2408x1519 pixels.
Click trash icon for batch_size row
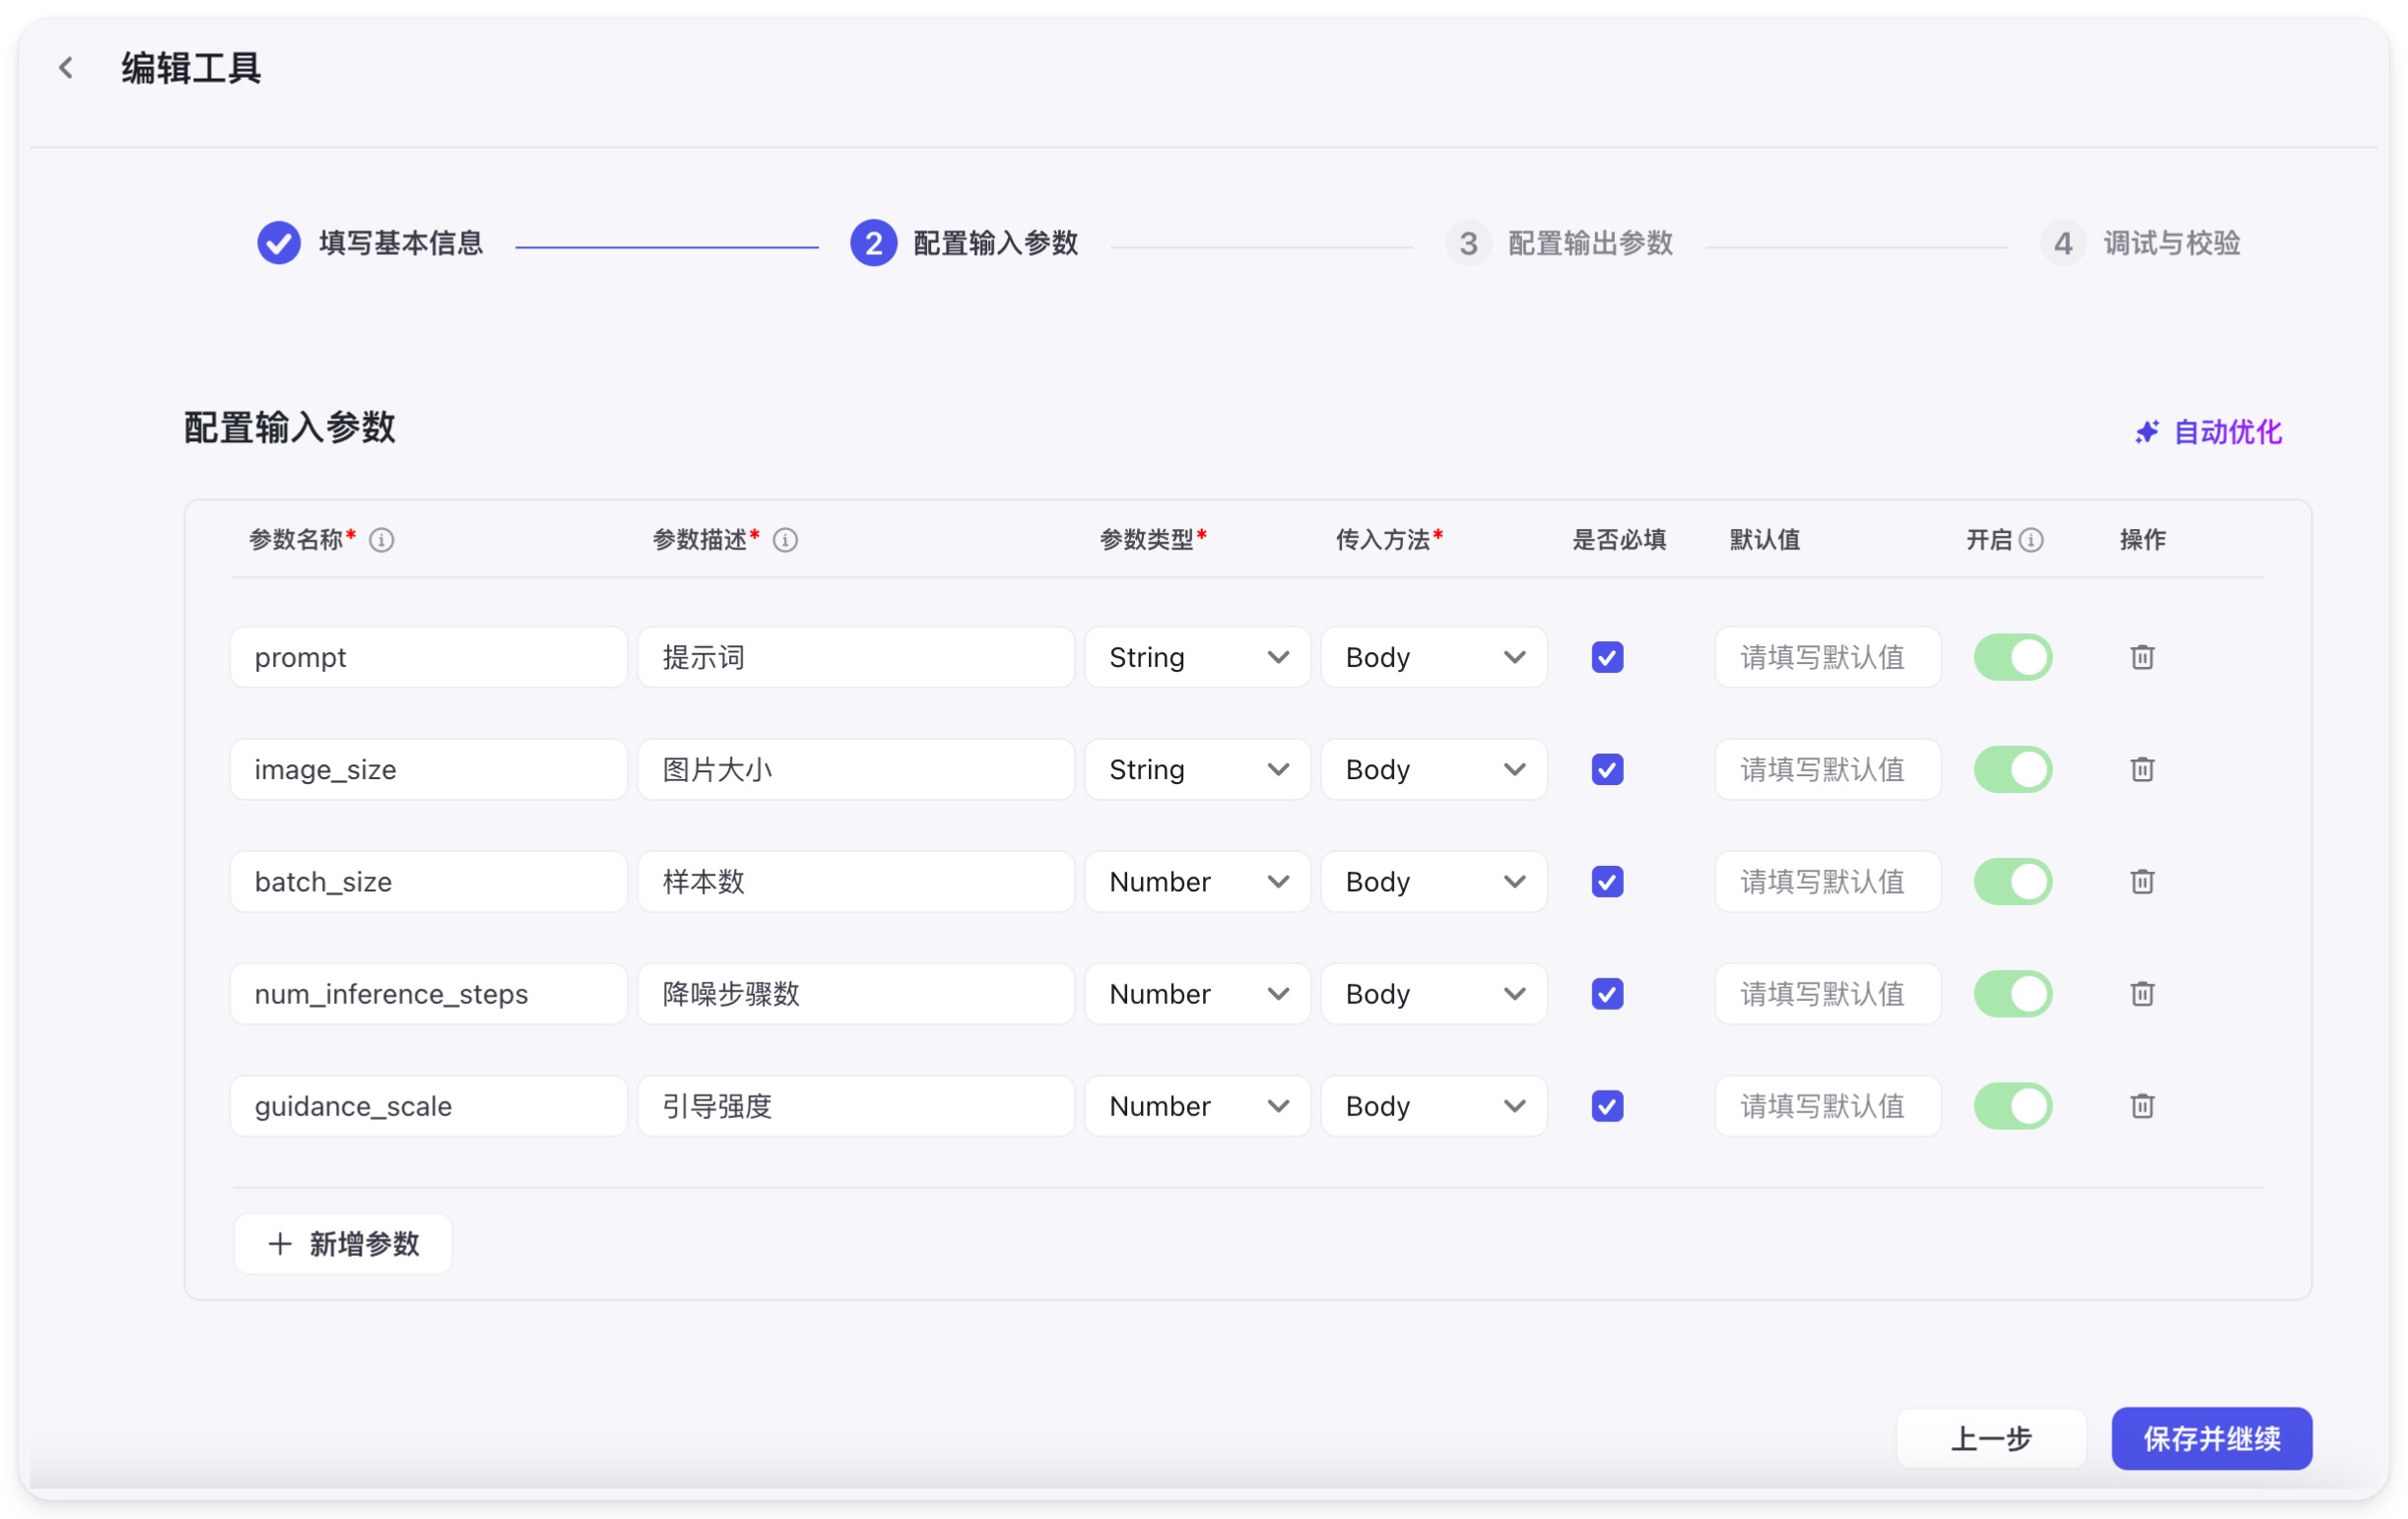[2141, 881]
